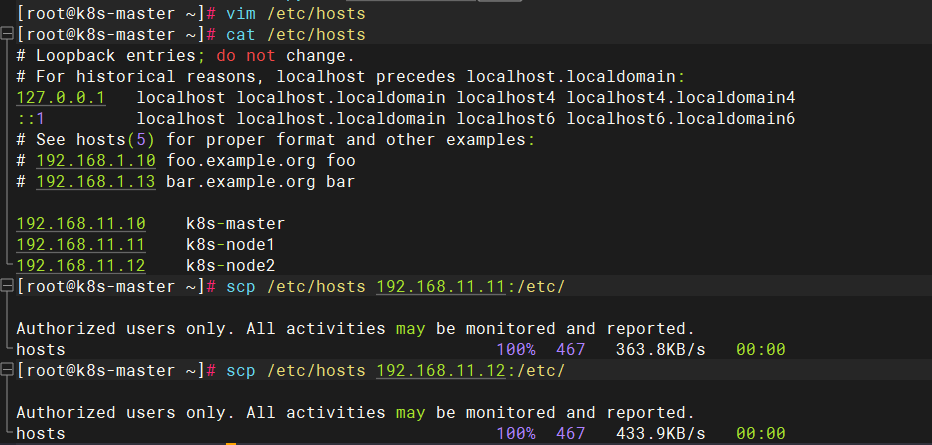
Task: Open the 192.168.1.10 link beside foo.example.org
Action: pyautogui.click(x=96, y=160)
